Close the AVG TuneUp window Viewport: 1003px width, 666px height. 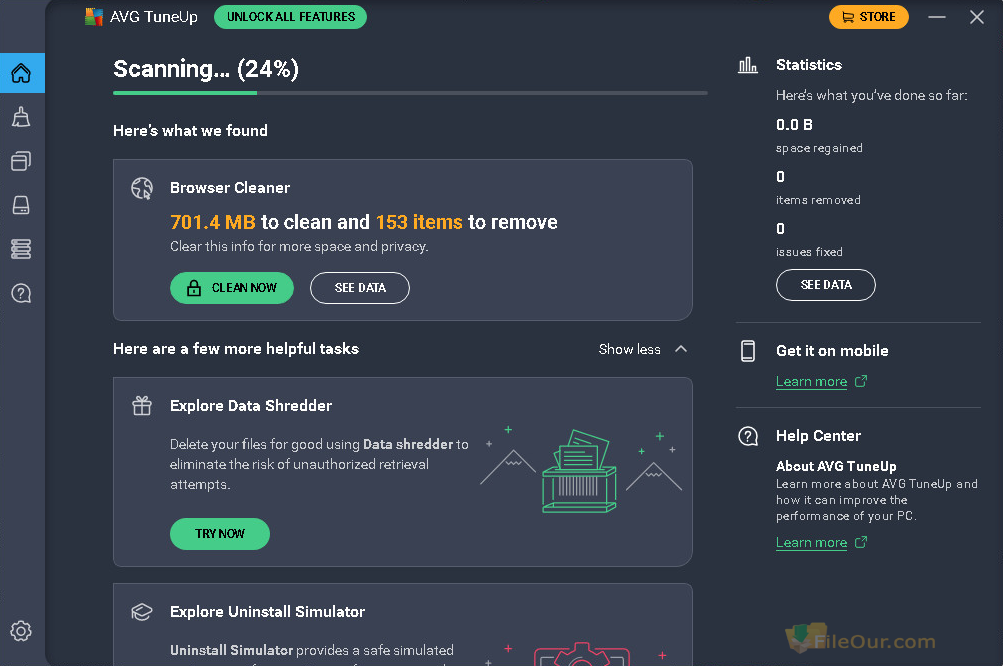[x=976, y=17]
